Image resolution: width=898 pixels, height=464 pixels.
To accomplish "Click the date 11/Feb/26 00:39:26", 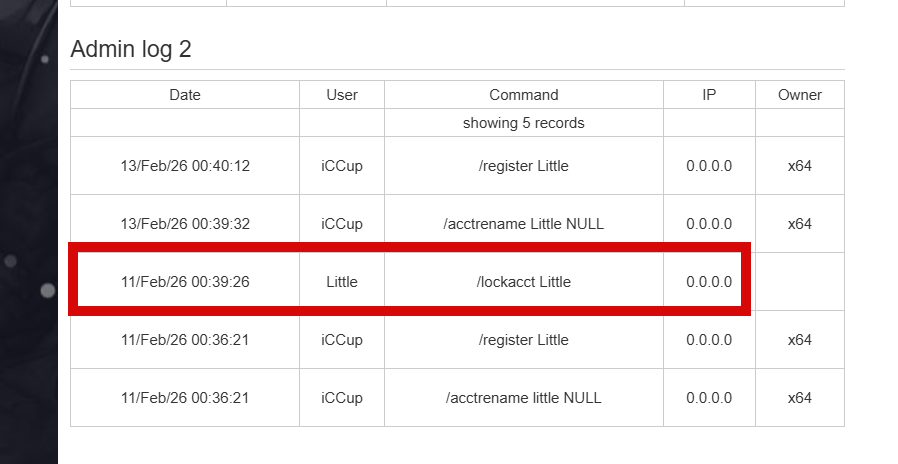I will click(x=185, y=282).
